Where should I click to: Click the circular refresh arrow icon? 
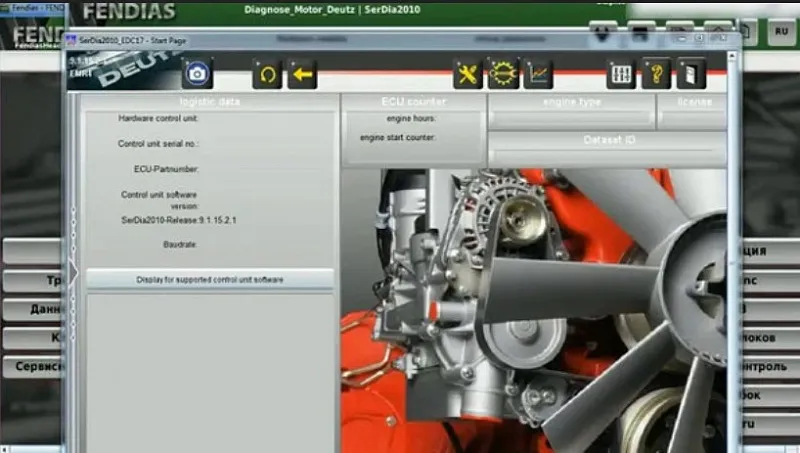click(x=267, y=74)
